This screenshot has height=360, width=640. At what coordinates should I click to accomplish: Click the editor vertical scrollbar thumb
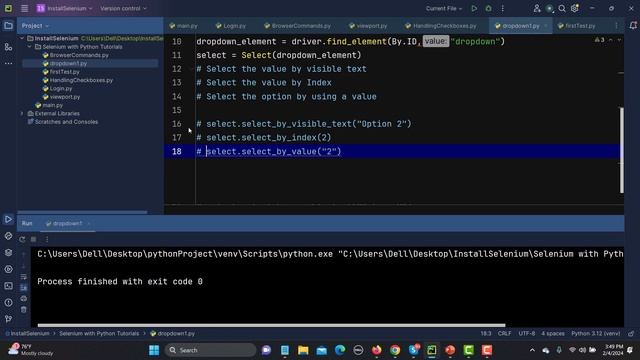point(622,150)
